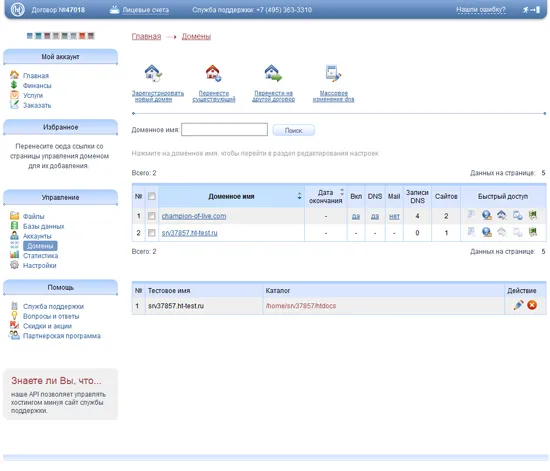Click the globe quick-access icon for srv37857.ht-test.ru domain row
Viewport: 550px width, 471px height.
pyautogui.click(x=487, y=232)
